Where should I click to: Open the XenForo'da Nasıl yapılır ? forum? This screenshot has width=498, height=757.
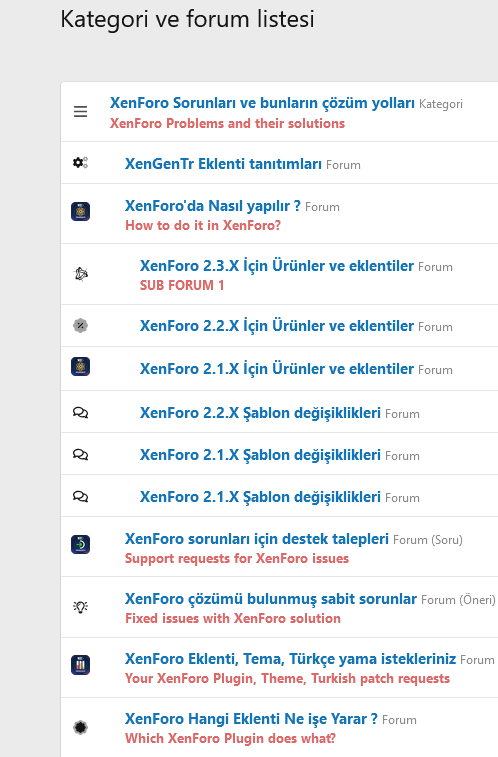point(213,206)
